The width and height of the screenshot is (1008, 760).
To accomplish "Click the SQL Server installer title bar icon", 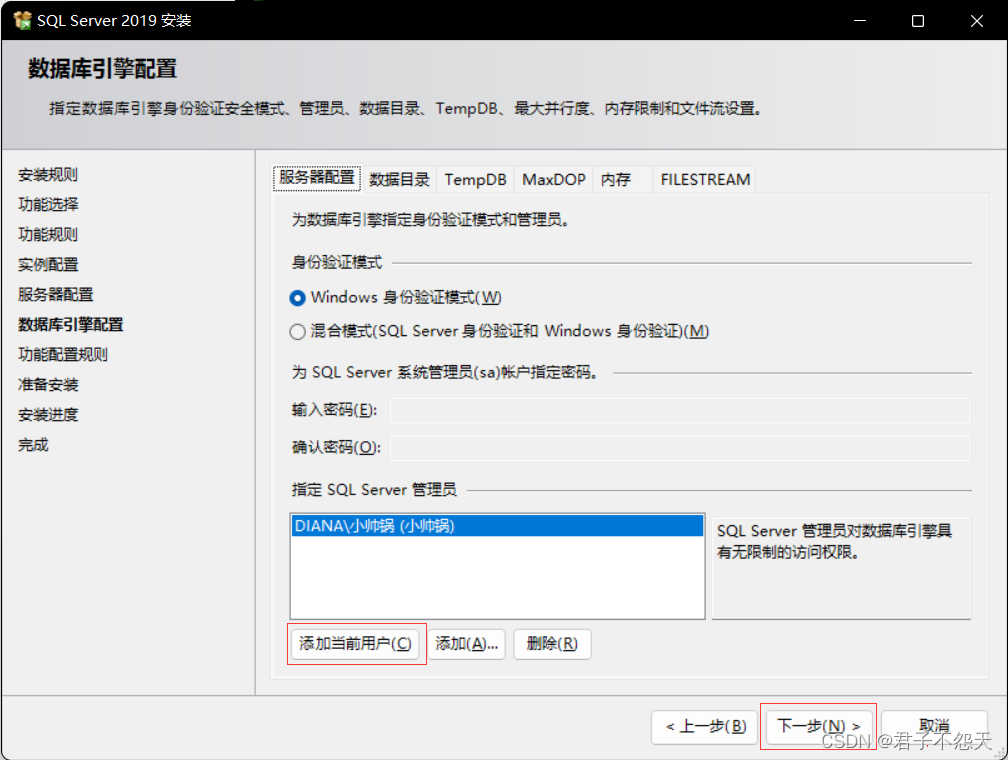I will tap(22, 20).
